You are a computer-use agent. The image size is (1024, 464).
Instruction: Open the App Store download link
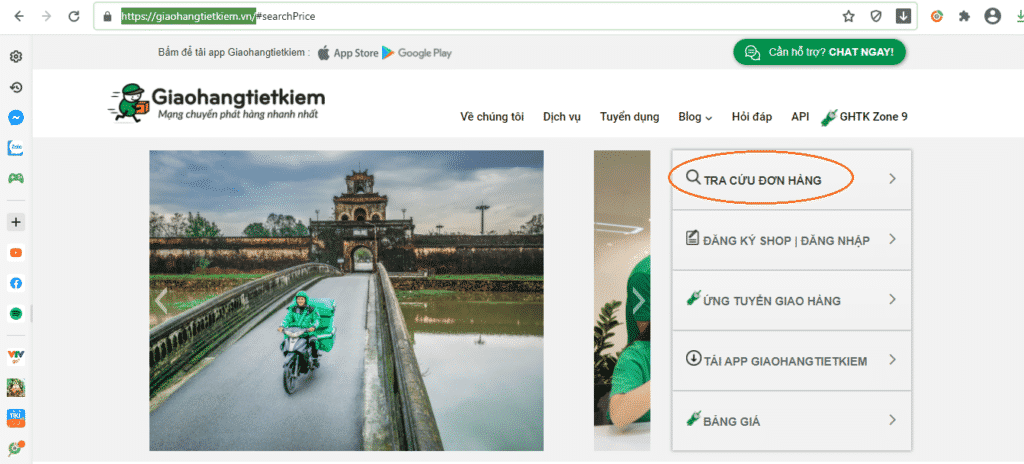tap(348, 53)
